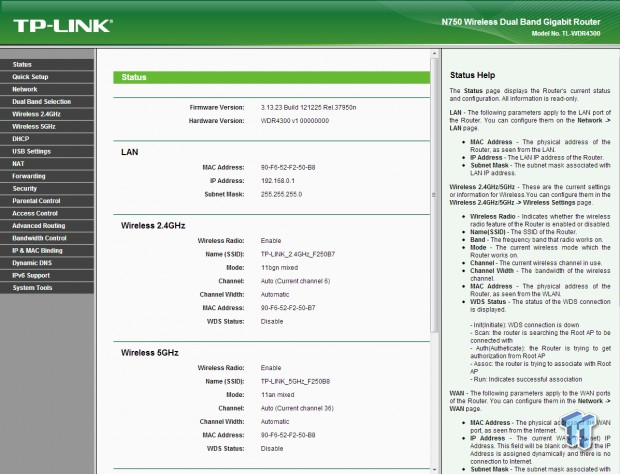Click SSID TP-LINK_5GHz_F250B8

pyautogui.click(x=295, y=381)
